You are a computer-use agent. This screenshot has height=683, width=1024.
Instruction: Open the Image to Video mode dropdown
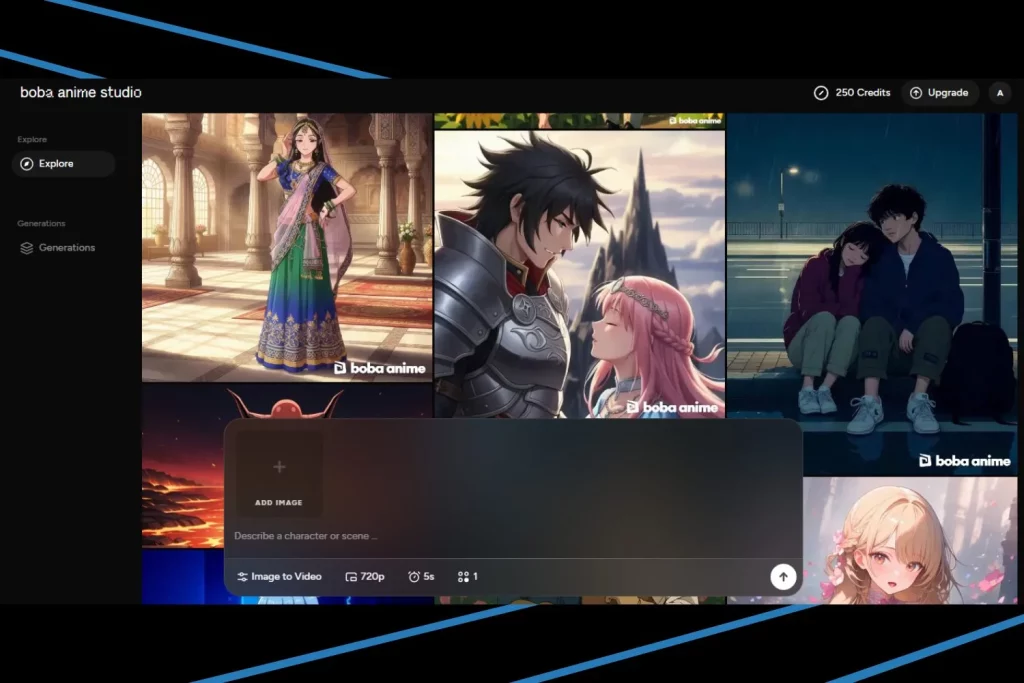[279, 577]
